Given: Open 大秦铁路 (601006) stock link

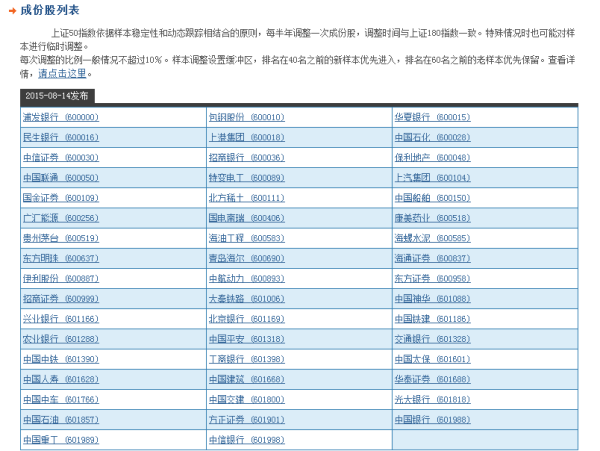Looking at the screenshot, I should pyautogui.click(x=246, y=299).
